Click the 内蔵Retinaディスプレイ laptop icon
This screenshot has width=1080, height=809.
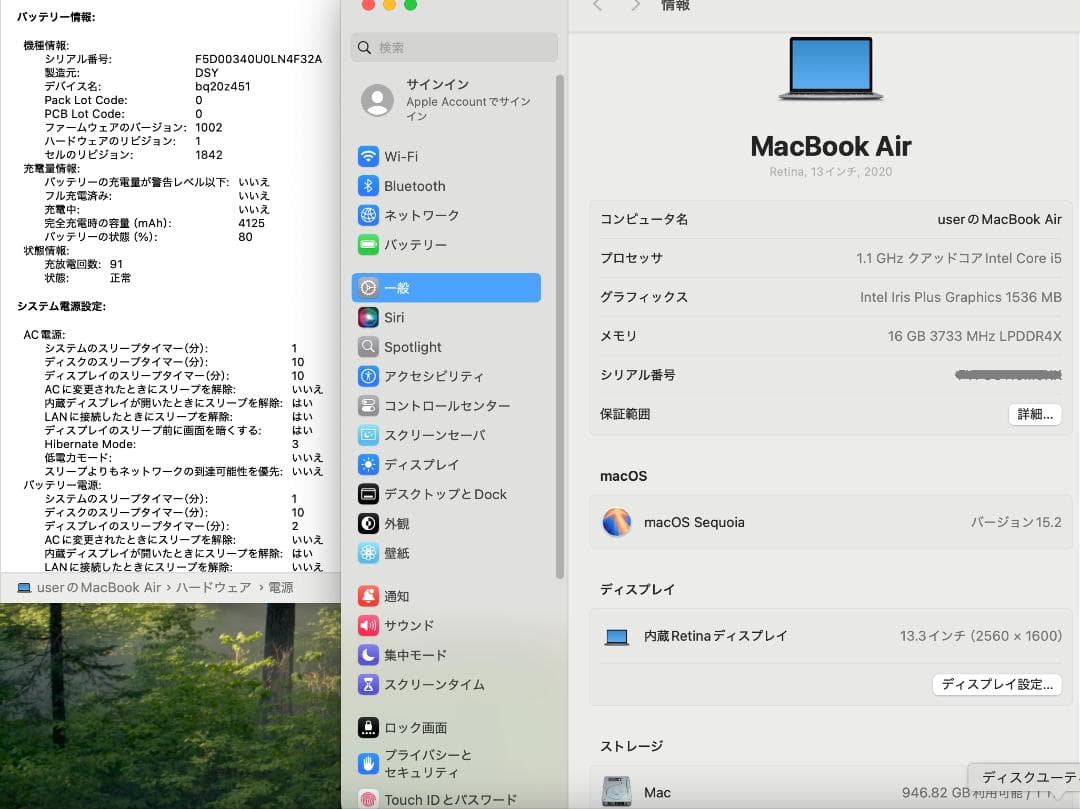pos(616,637)
